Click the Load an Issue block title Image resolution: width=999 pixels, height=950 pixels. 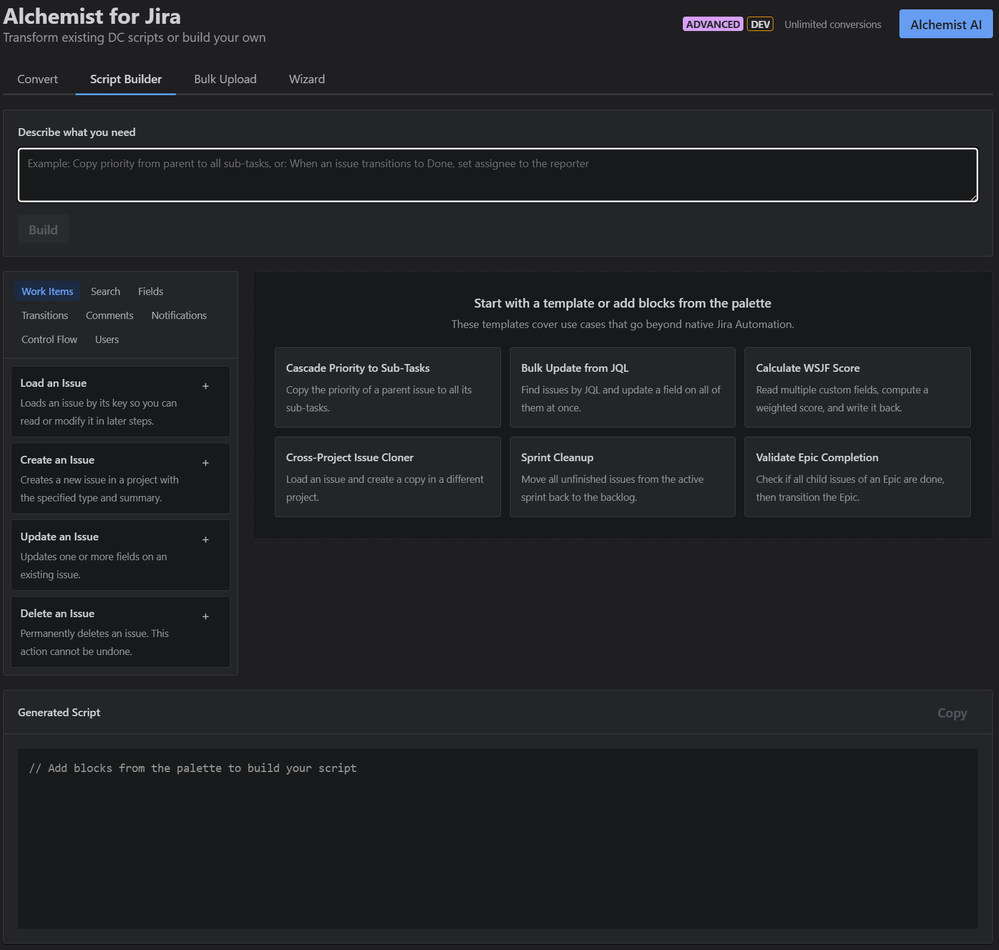(54, 383)
